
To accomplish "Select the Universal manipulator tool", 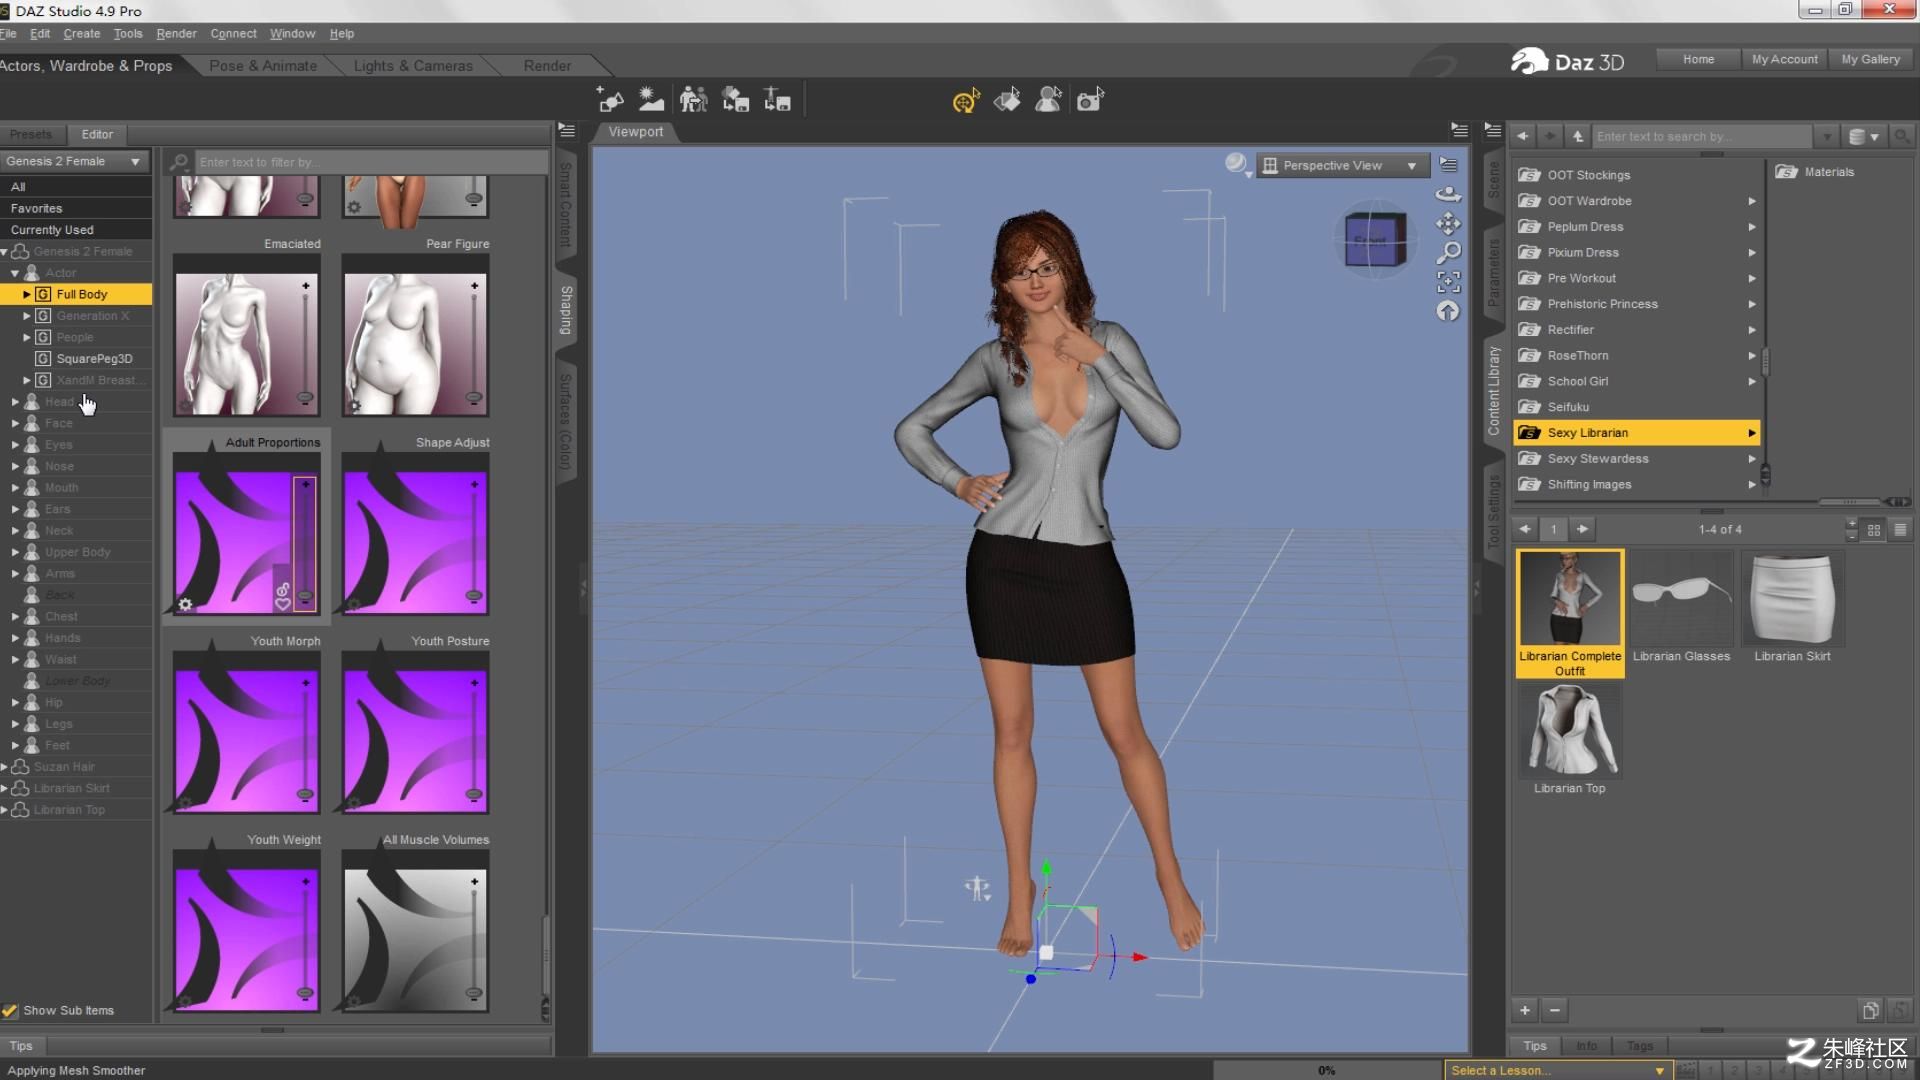I will click(966, 100).
